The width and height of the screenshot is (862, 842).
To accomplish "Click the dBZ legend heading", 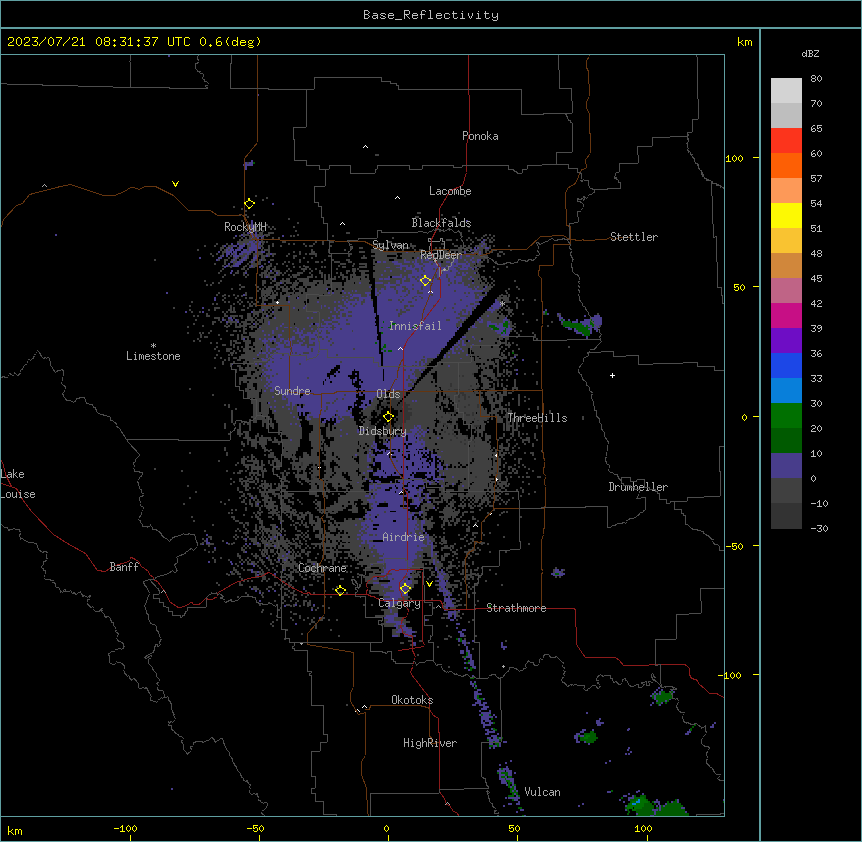I will [810, 53].
